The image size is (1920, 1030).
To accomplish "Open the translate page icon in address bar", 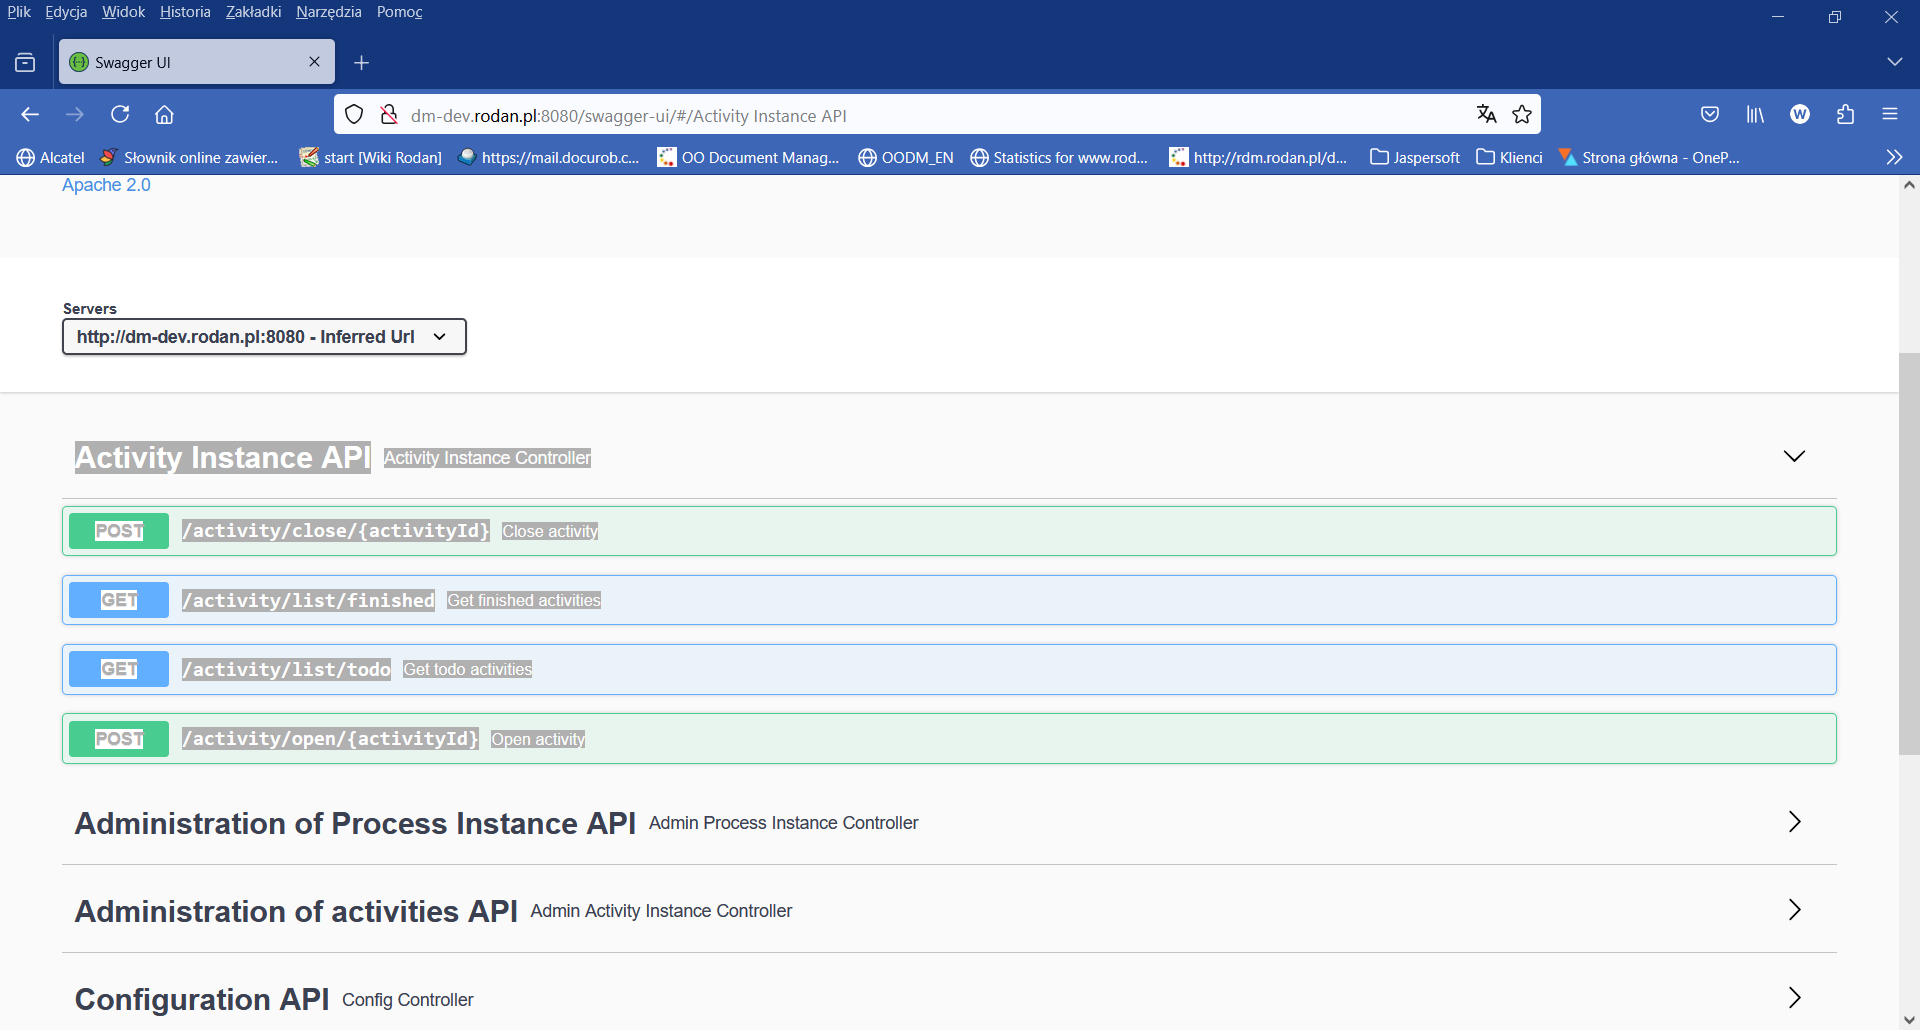I will click(1487, 114).
